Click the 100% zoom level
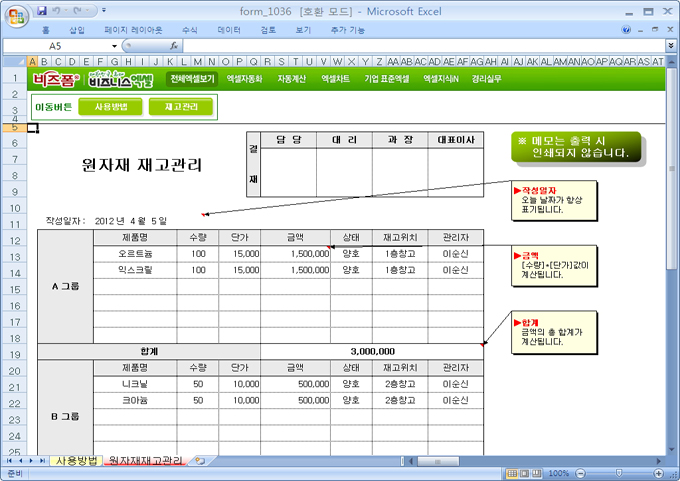 pyautogui.click(x=559, y=473)
